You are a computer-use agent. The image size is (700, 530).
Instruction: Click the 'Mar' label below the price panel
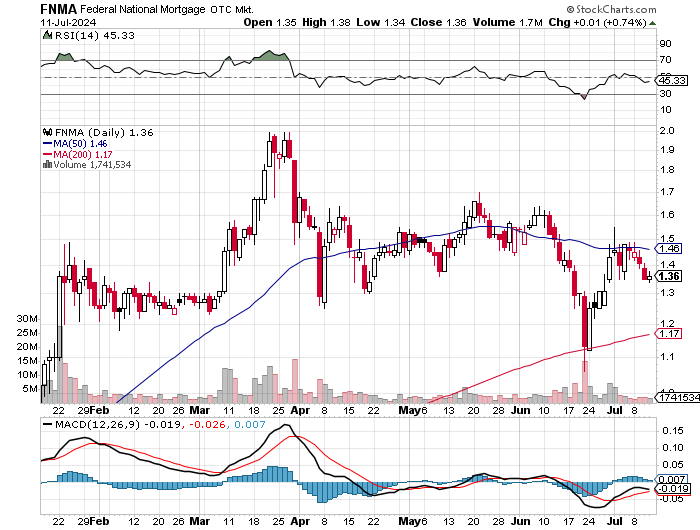coord(199,410)
